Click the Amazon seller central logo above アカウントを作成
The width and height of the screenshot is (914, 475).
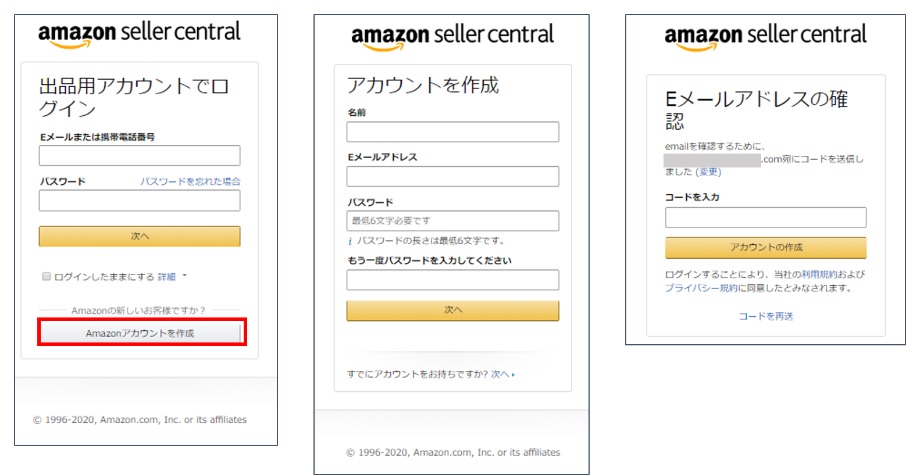pos(452,38)
